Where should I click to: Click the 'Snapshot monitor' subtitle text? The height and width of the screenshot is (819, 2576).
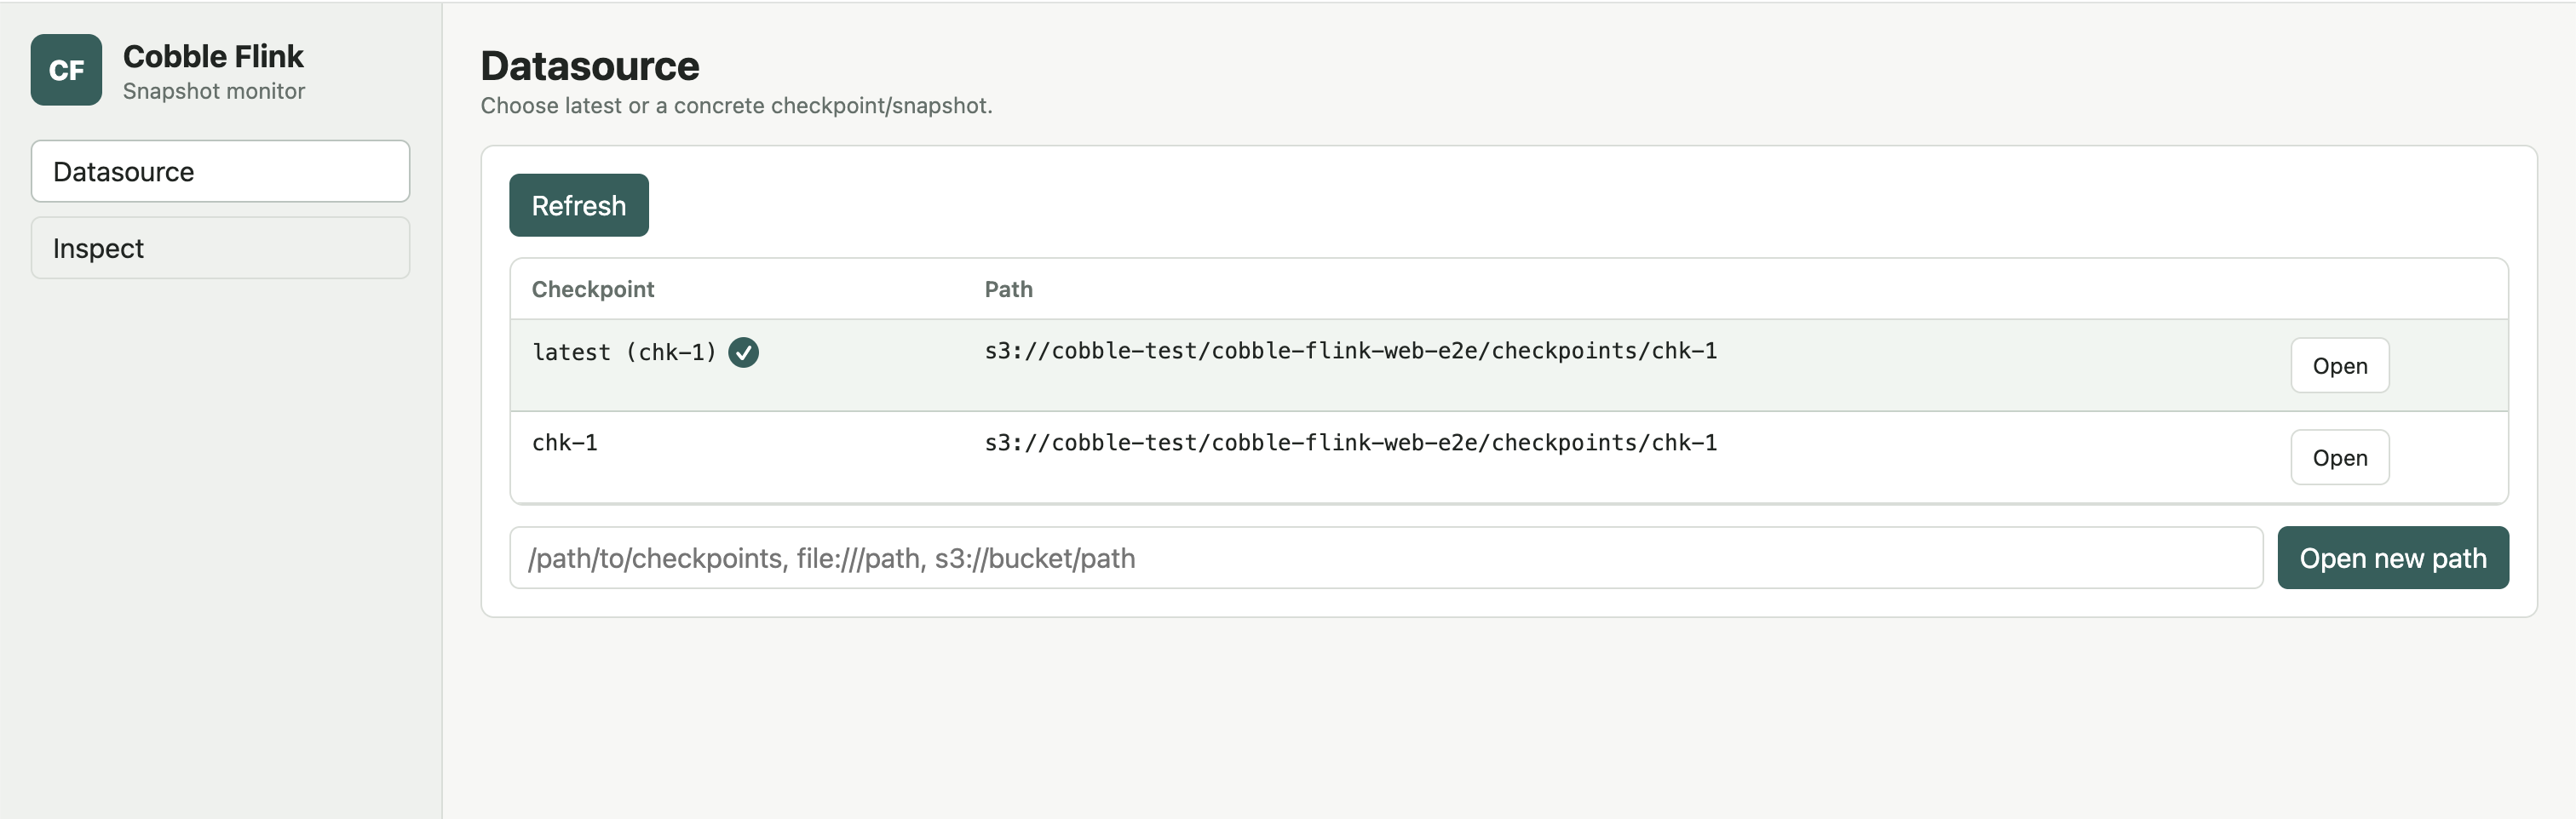pos(214,91)
